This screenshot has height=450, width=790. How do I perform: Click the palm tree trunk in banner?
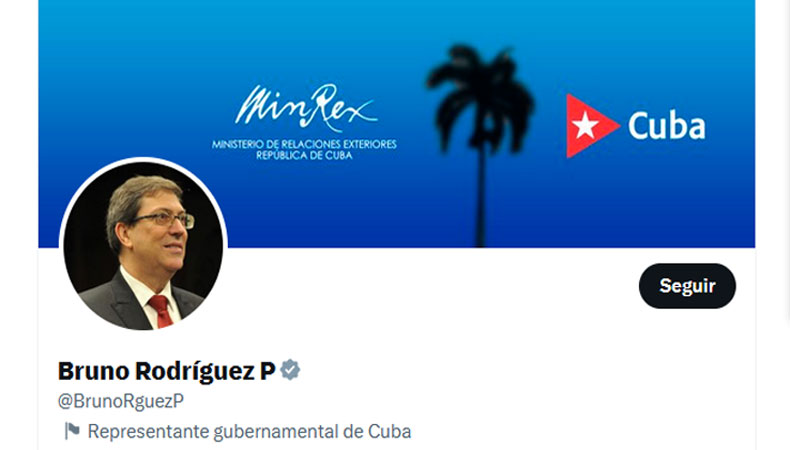pyautogui.click(x=481, y=197)
